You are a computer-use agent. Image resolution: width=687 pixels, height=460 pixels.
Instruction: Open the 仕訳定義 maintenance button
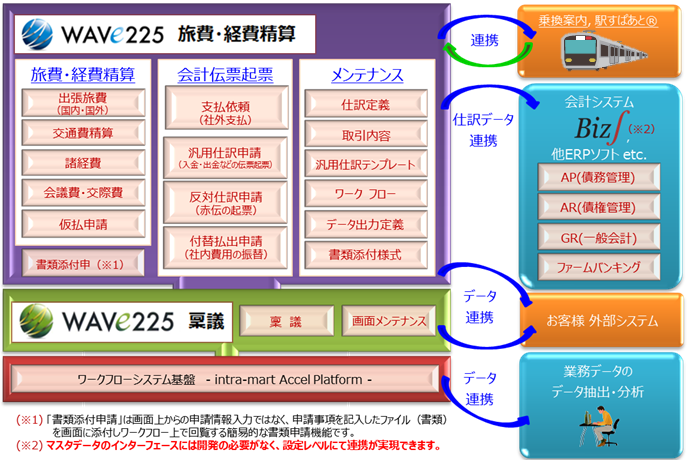point(366,104)
